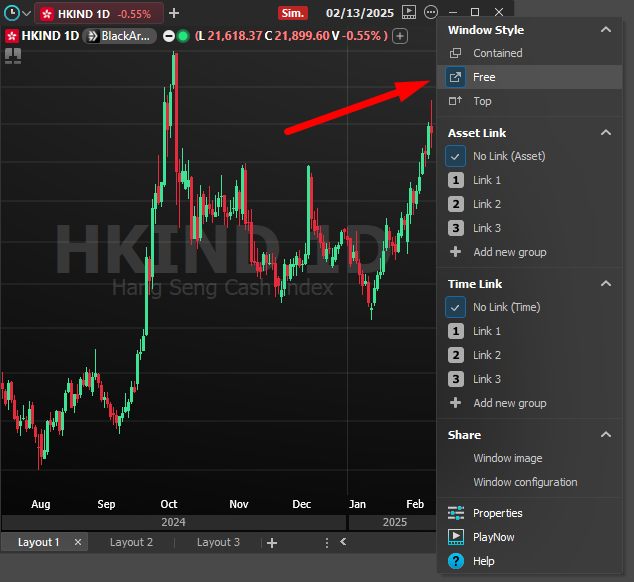Check the No Link (Asset) checkbox

coord(456,156)
